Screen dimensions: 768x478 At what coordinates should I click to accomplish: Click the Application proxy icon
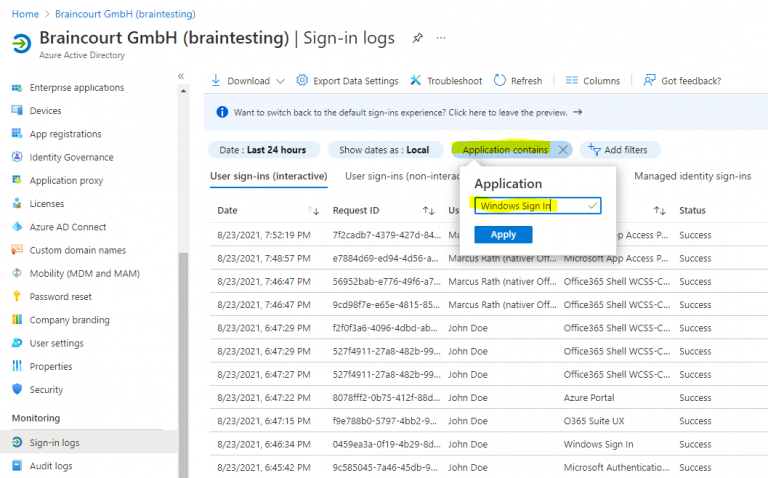(x=17, y=180)
